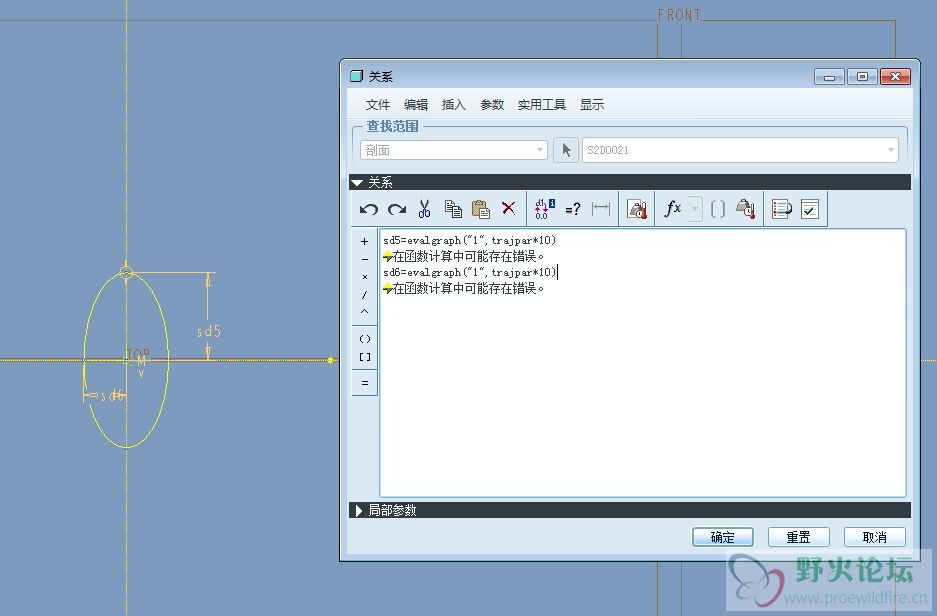The width and height of the screenshot is (937, 616).
Task: Cut selected relation text with scissors
Action: (424, 209)
